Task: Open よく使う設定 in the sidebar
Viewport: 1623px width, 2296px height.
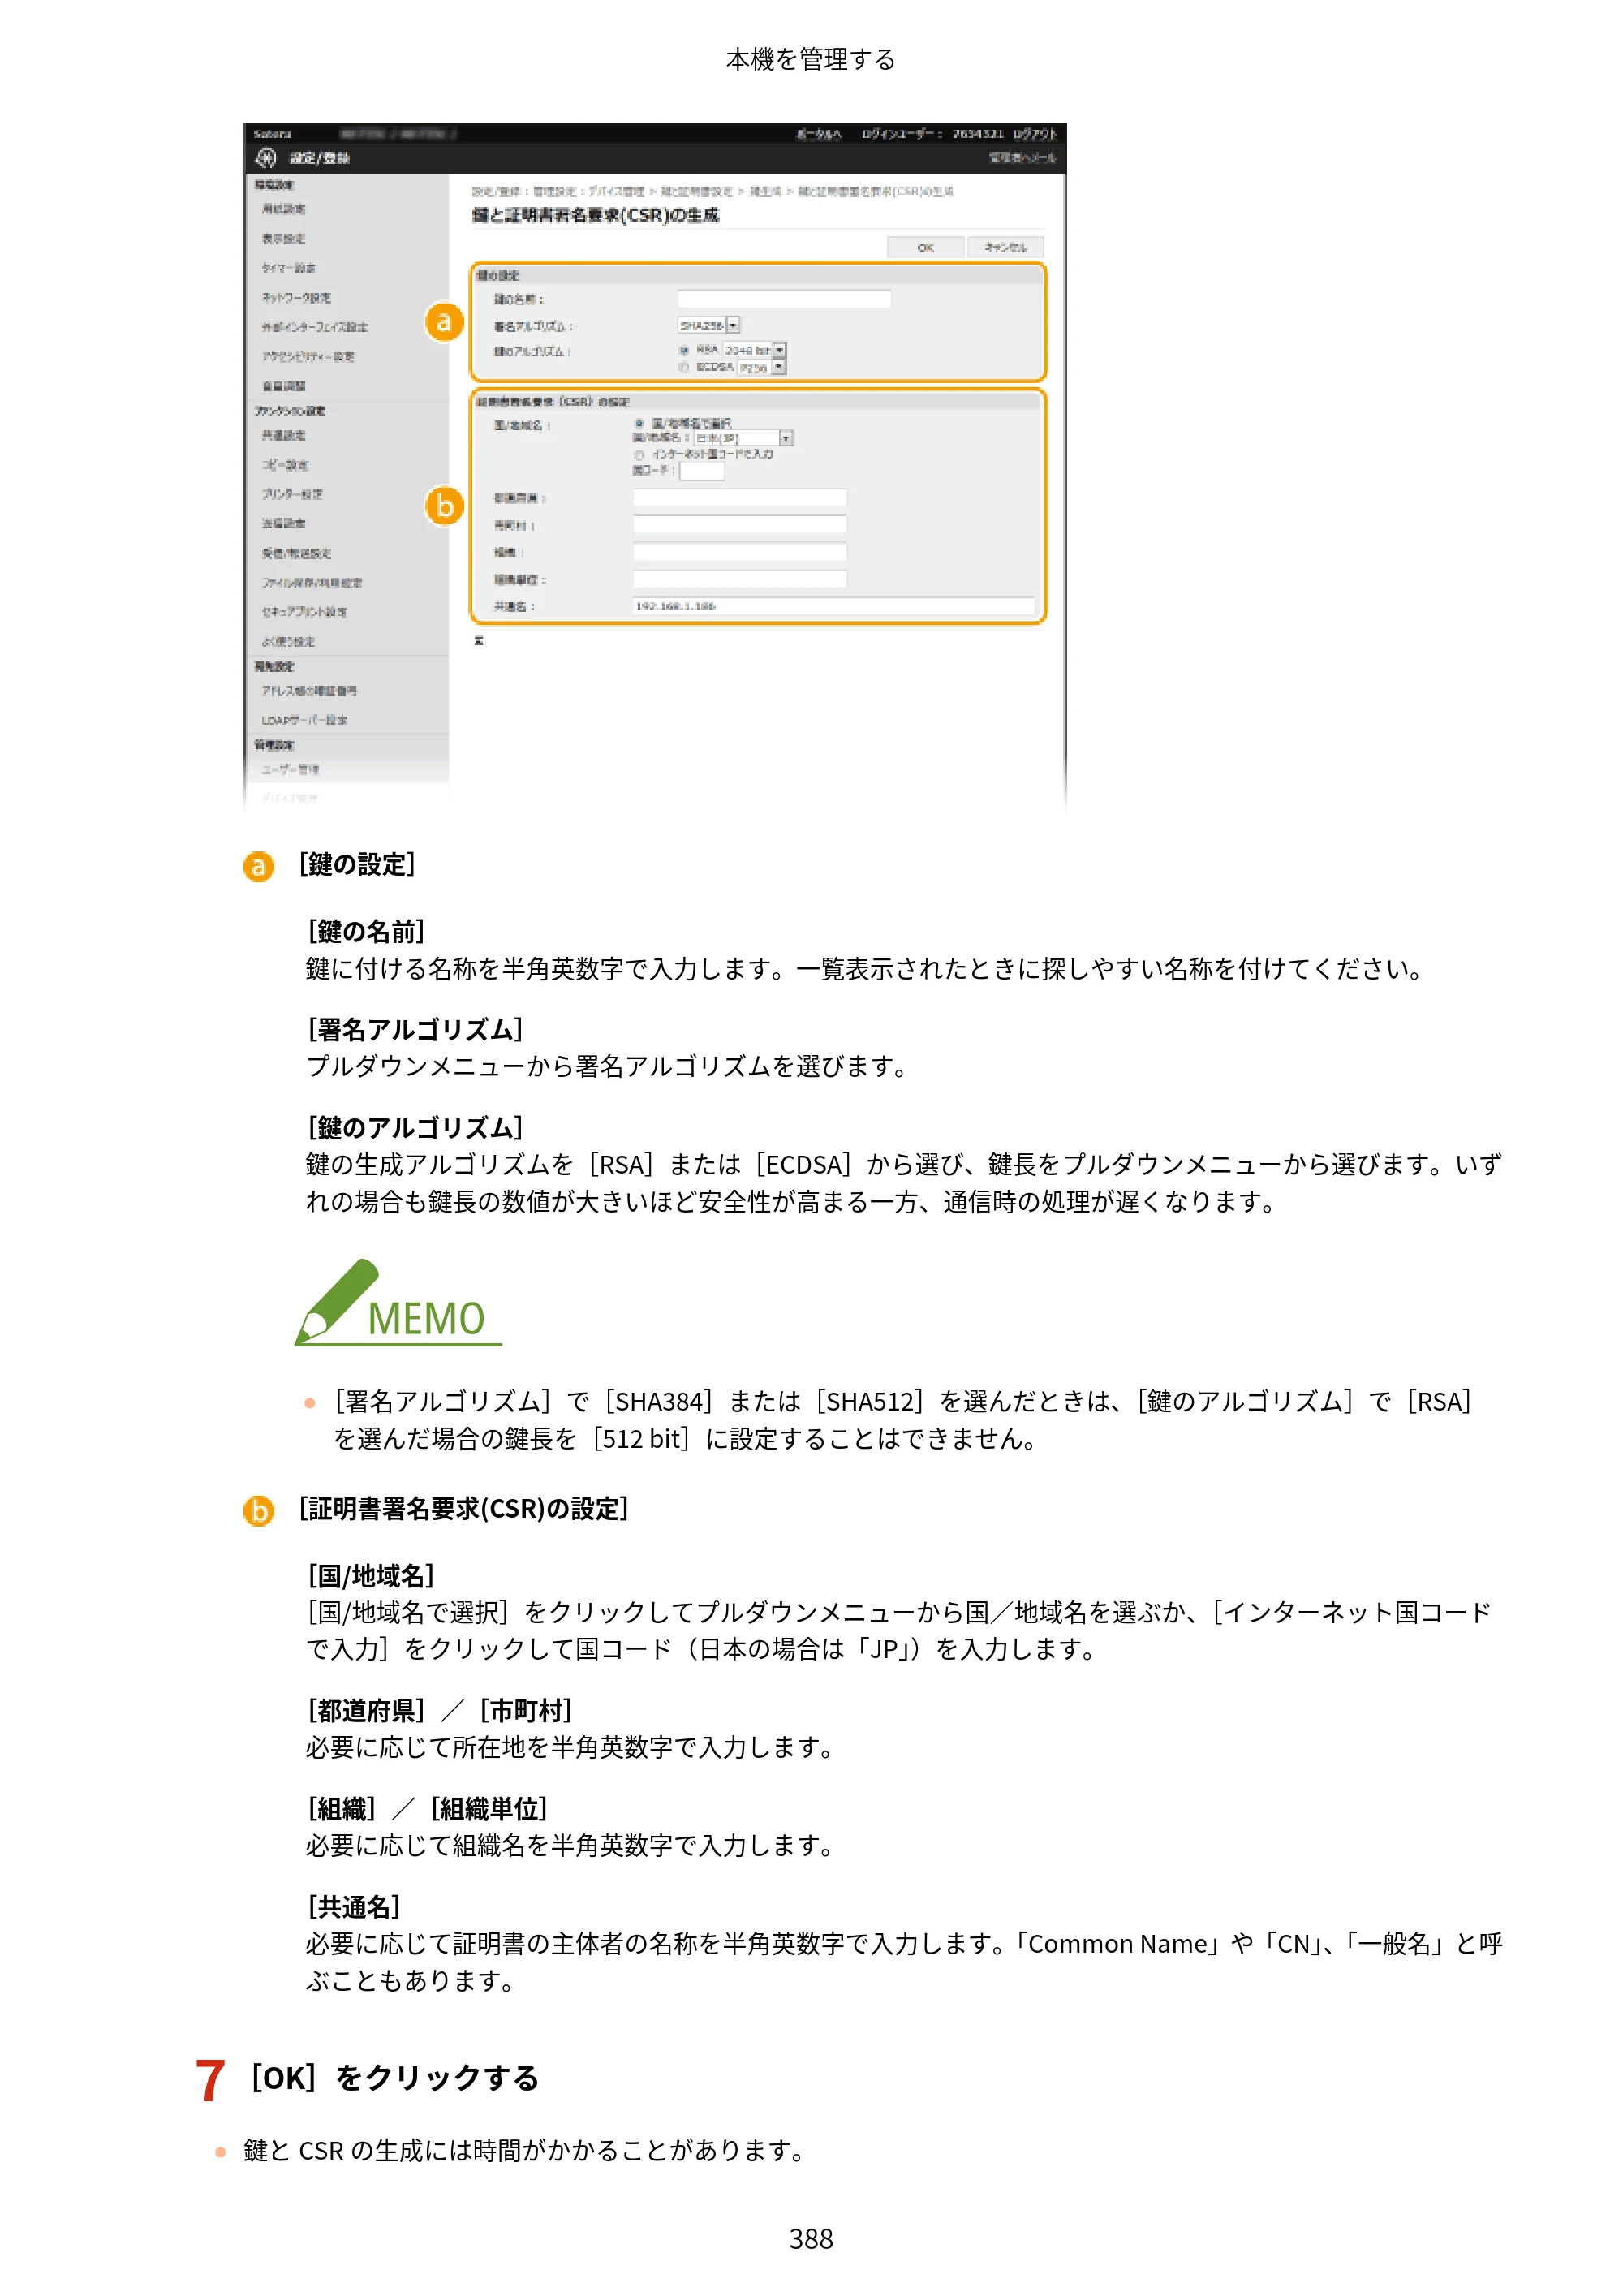Action: (x=288, y=642)
